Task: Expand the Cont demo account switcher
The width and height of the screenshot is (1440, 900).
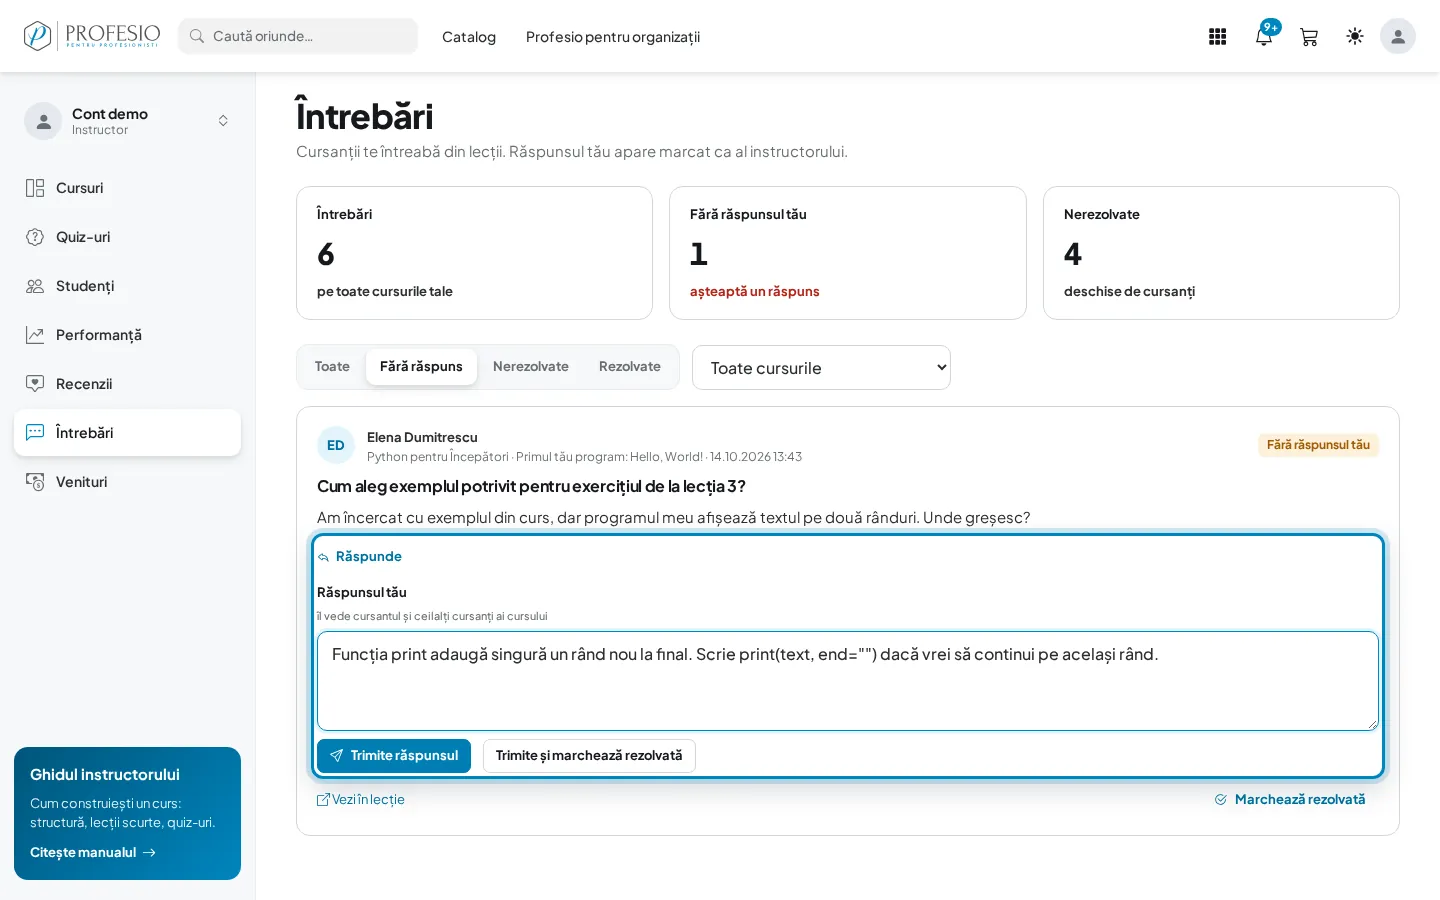Action: click(127, 121)
